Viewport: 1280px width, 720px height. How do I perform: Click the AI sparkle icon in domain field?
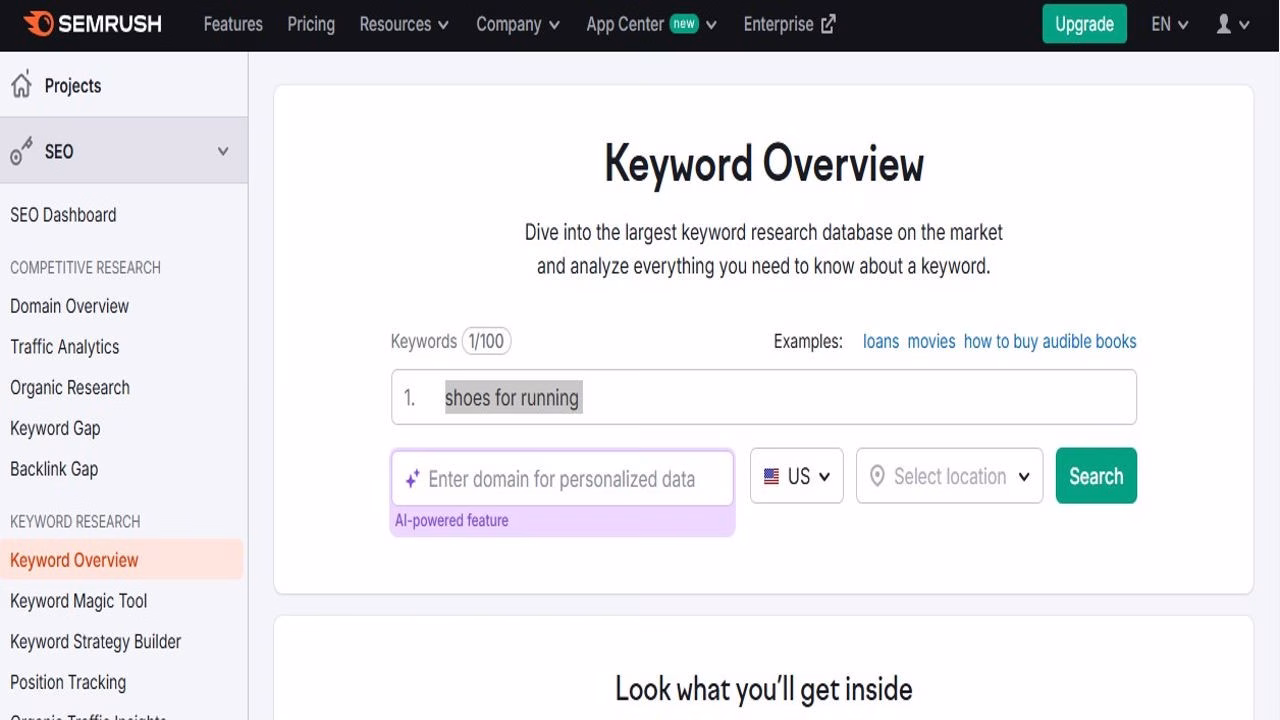(410, 479)
